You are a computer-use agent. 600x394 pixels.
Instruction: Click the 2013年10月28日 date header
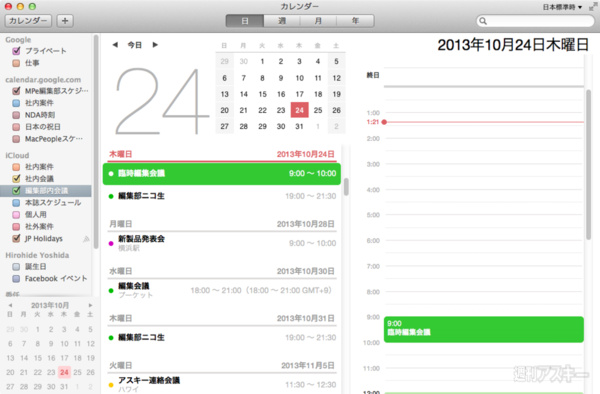point(305,224)
